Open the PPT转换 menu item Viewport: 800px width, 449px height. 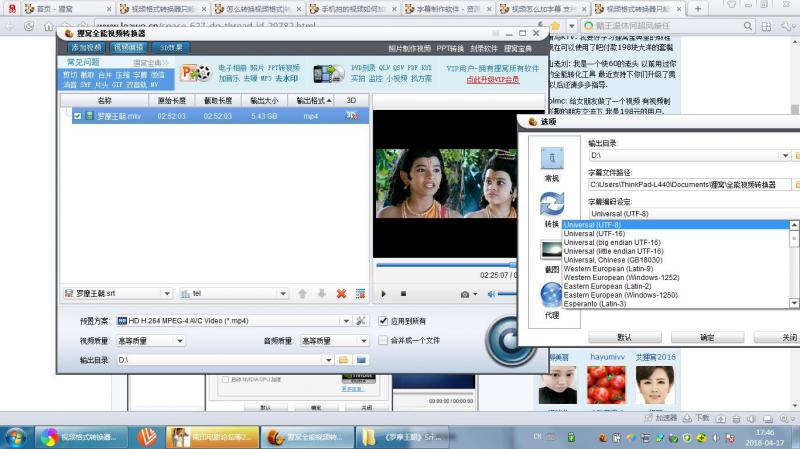[450, 48]
